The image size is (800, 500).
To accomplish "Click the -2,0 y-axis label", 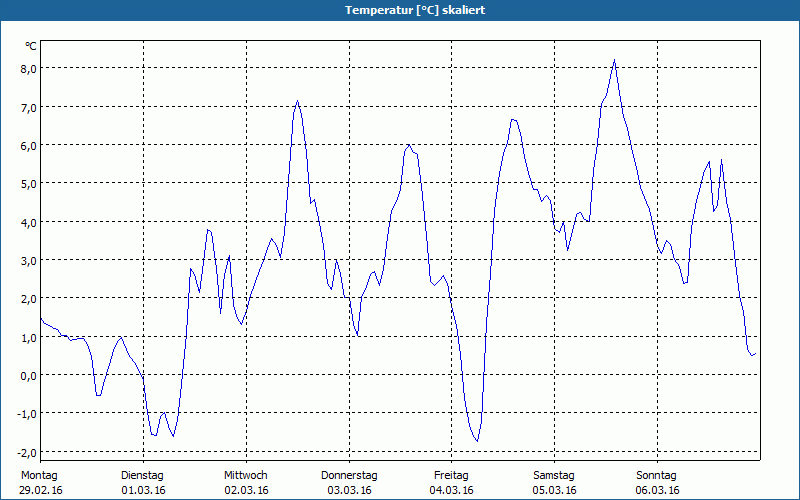I will [27, 453].
